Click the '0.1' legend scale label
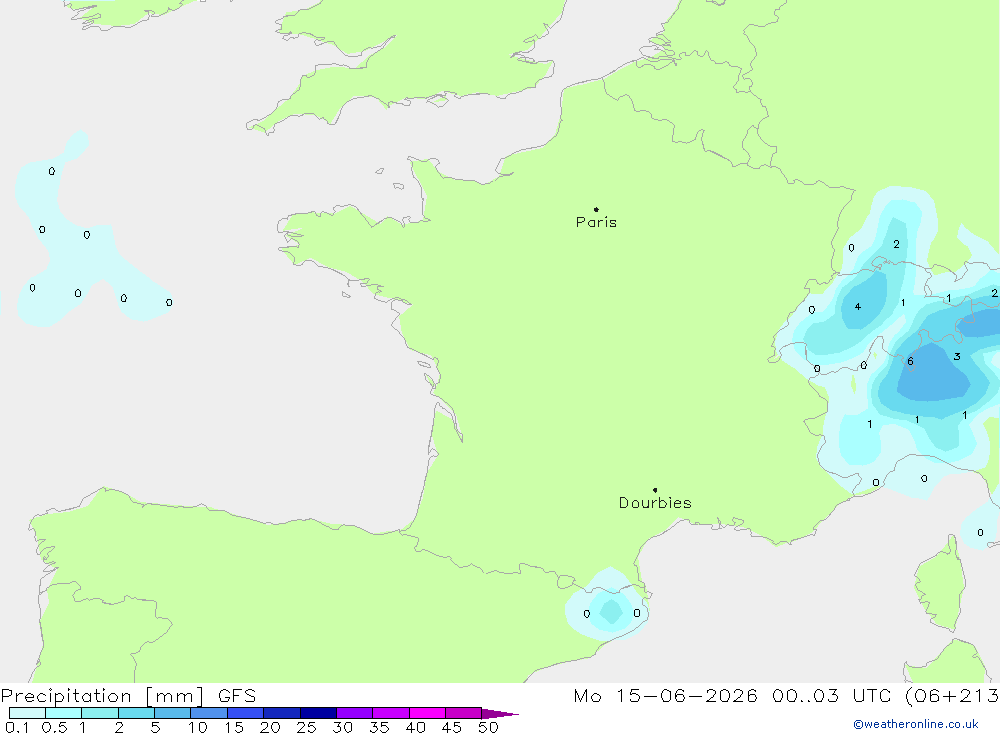 17,727
